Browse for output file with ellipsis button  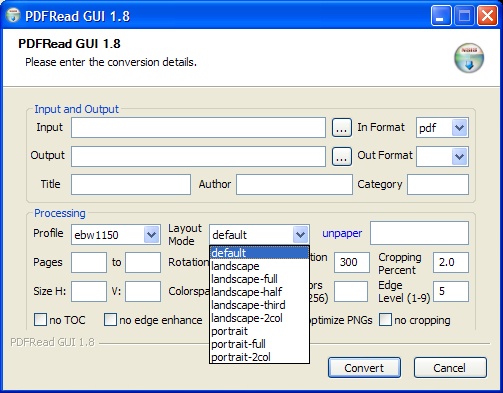pyautogui.click(x=342, y=156)
